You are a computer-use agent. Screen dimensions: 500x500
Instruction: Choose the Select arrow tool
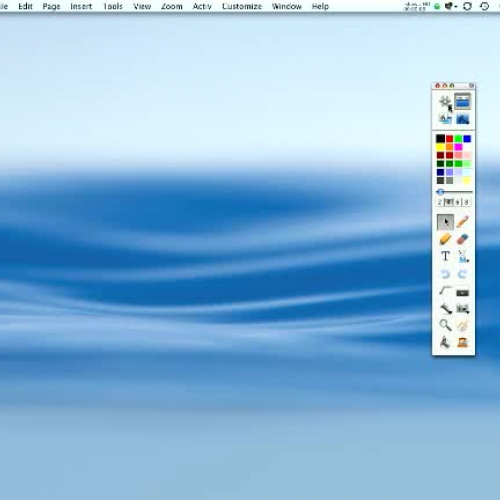(x=445, y=222)
